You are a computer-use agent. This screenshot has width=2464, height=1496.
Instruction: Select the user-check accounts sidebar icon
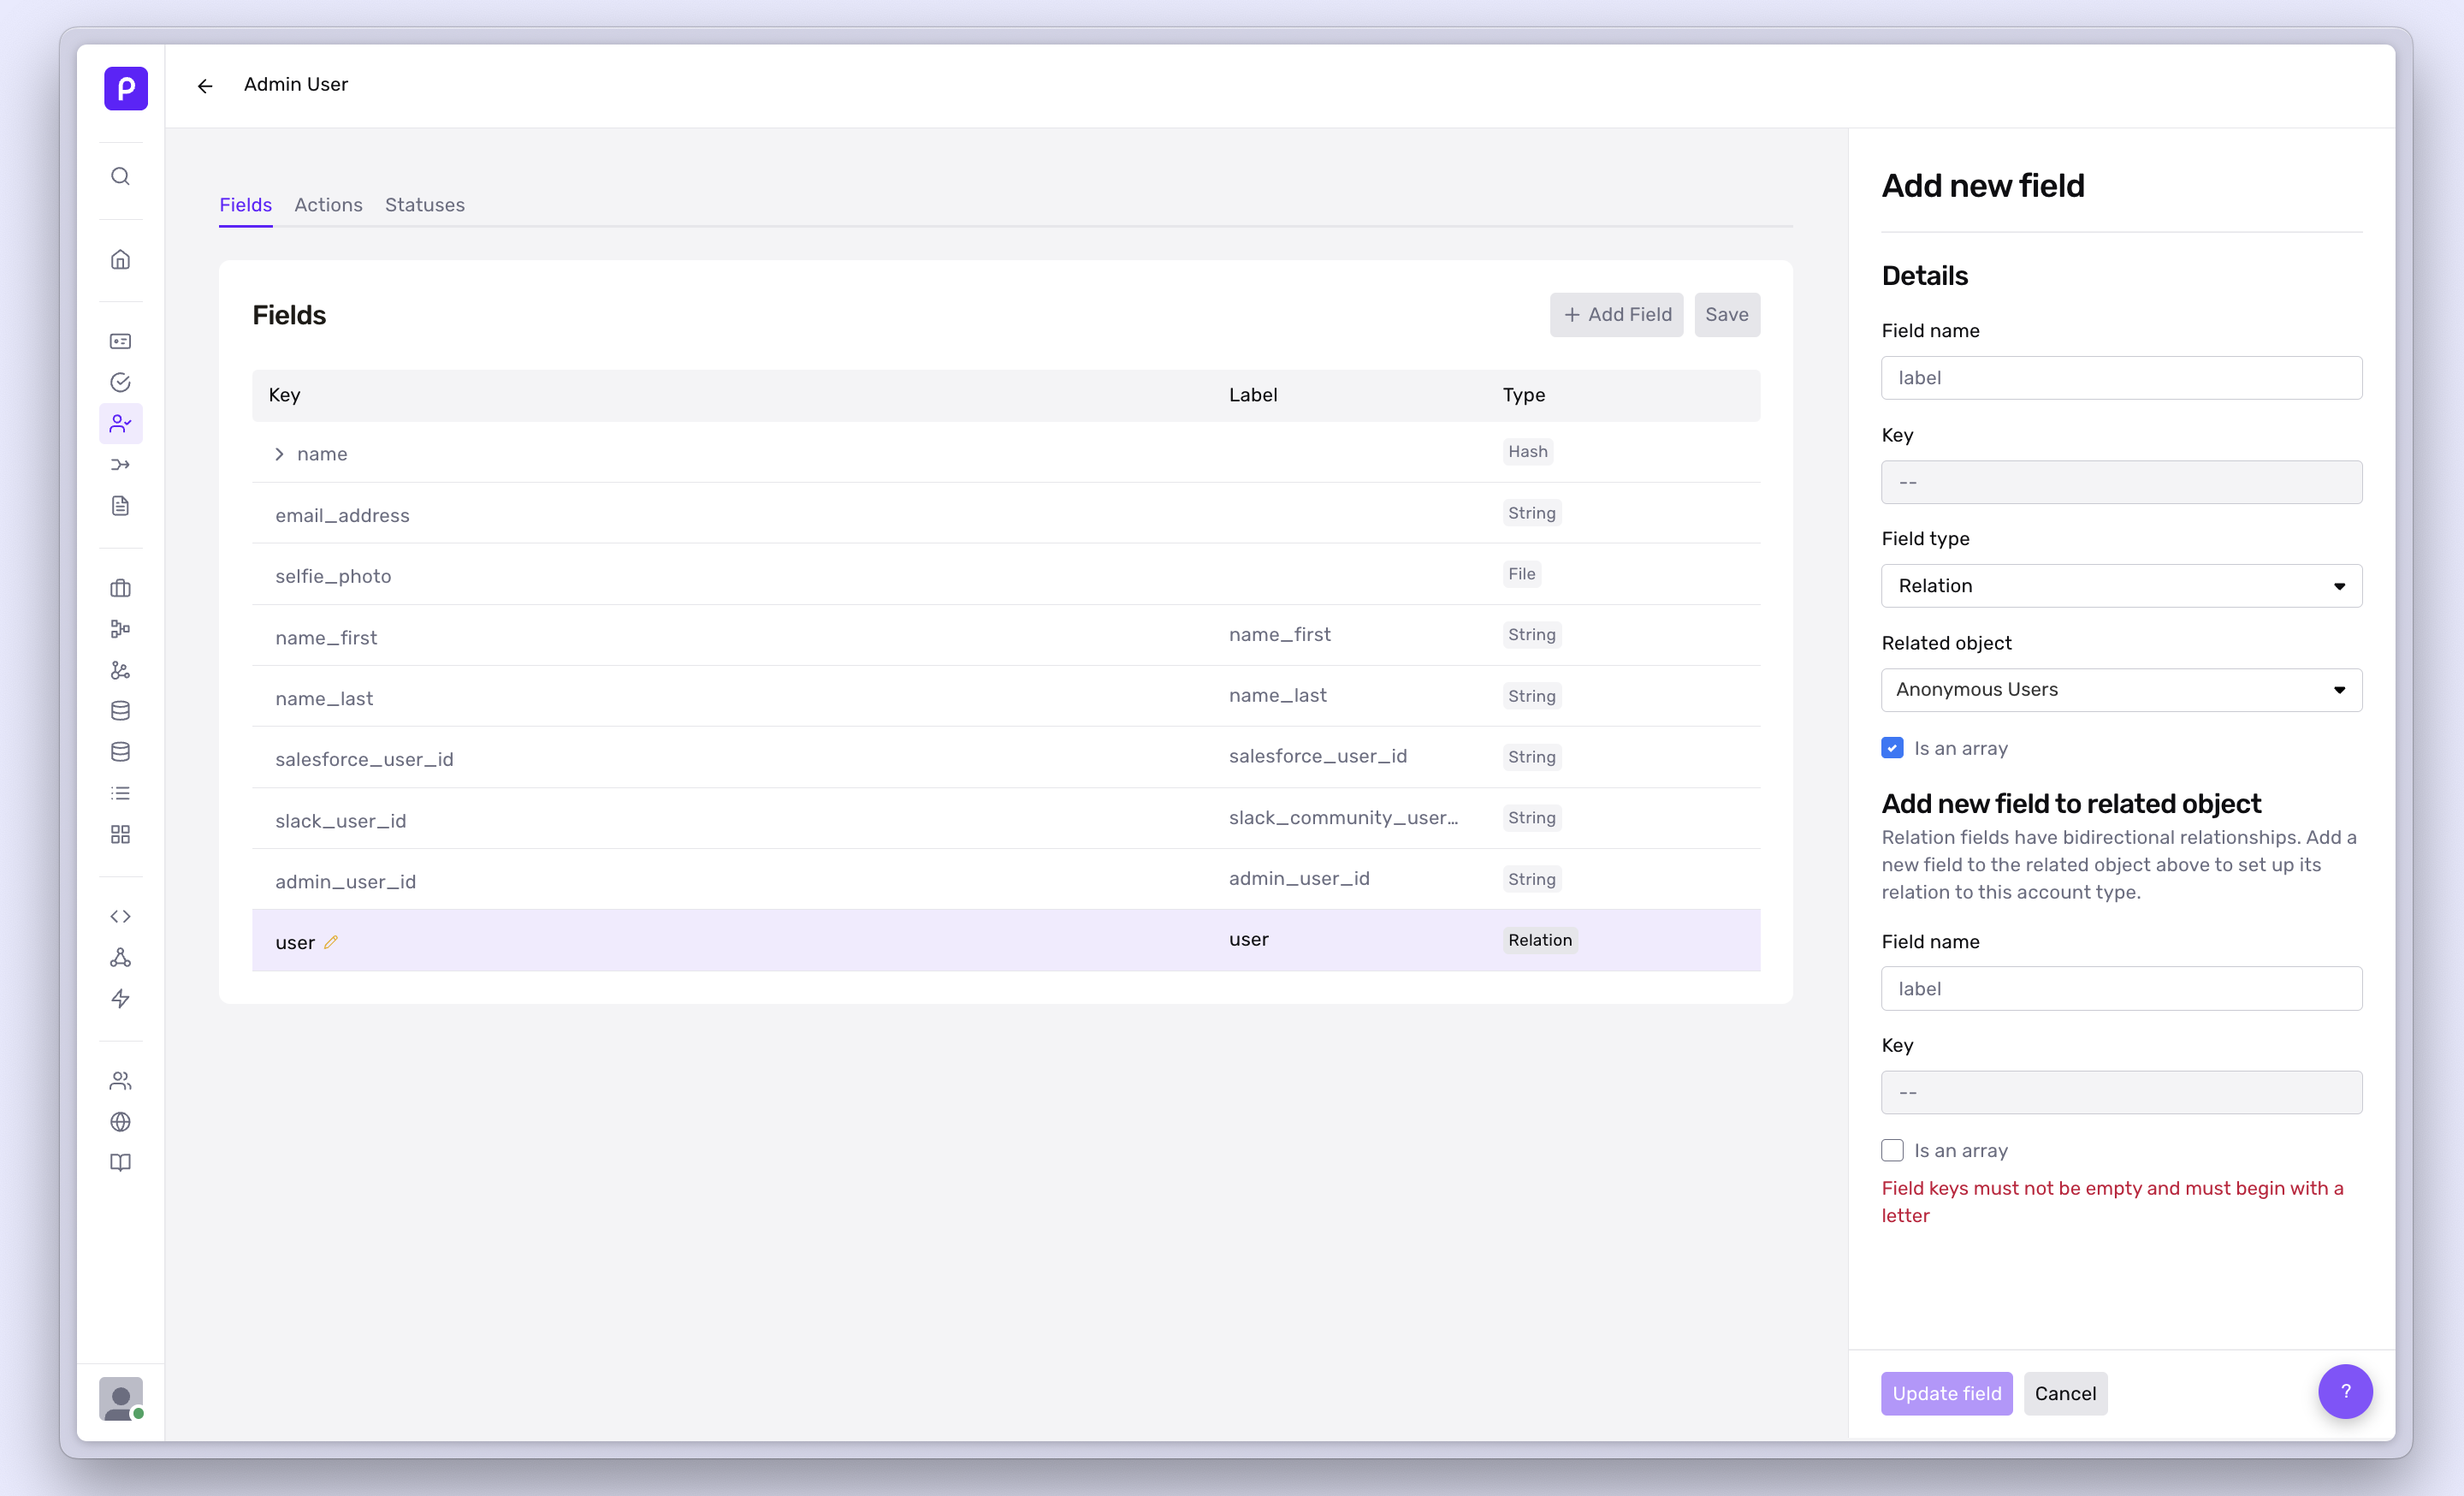120,424
